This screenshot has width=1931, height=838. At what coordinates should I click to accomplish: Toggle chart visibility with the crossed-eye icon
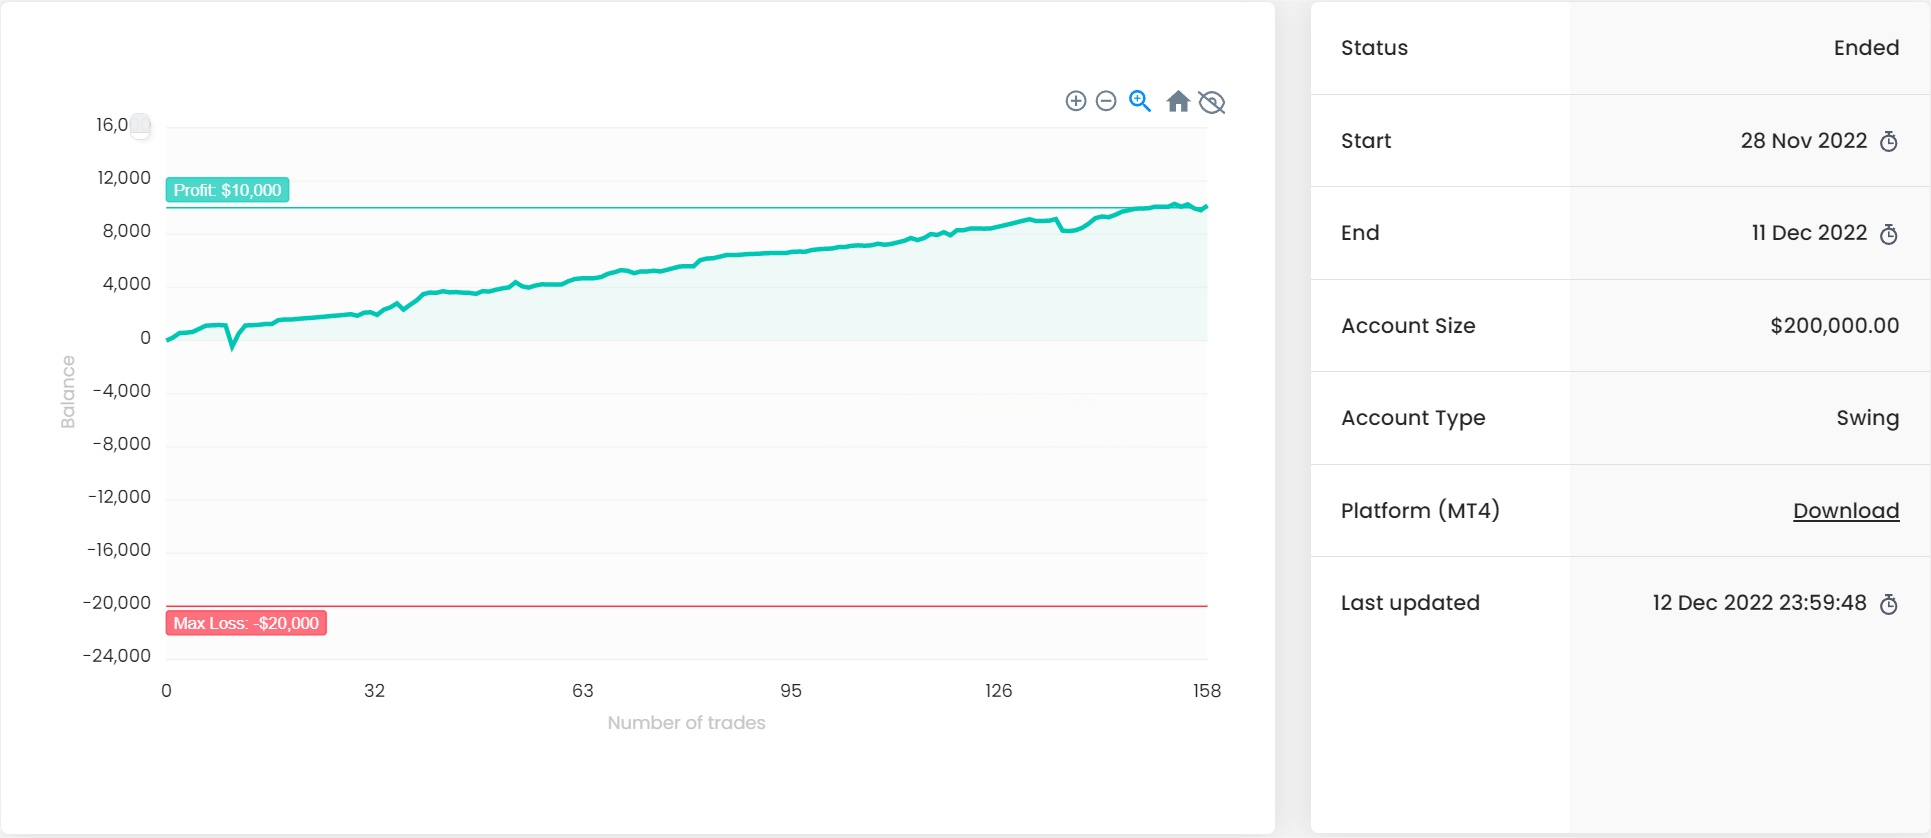[1212, 102]
